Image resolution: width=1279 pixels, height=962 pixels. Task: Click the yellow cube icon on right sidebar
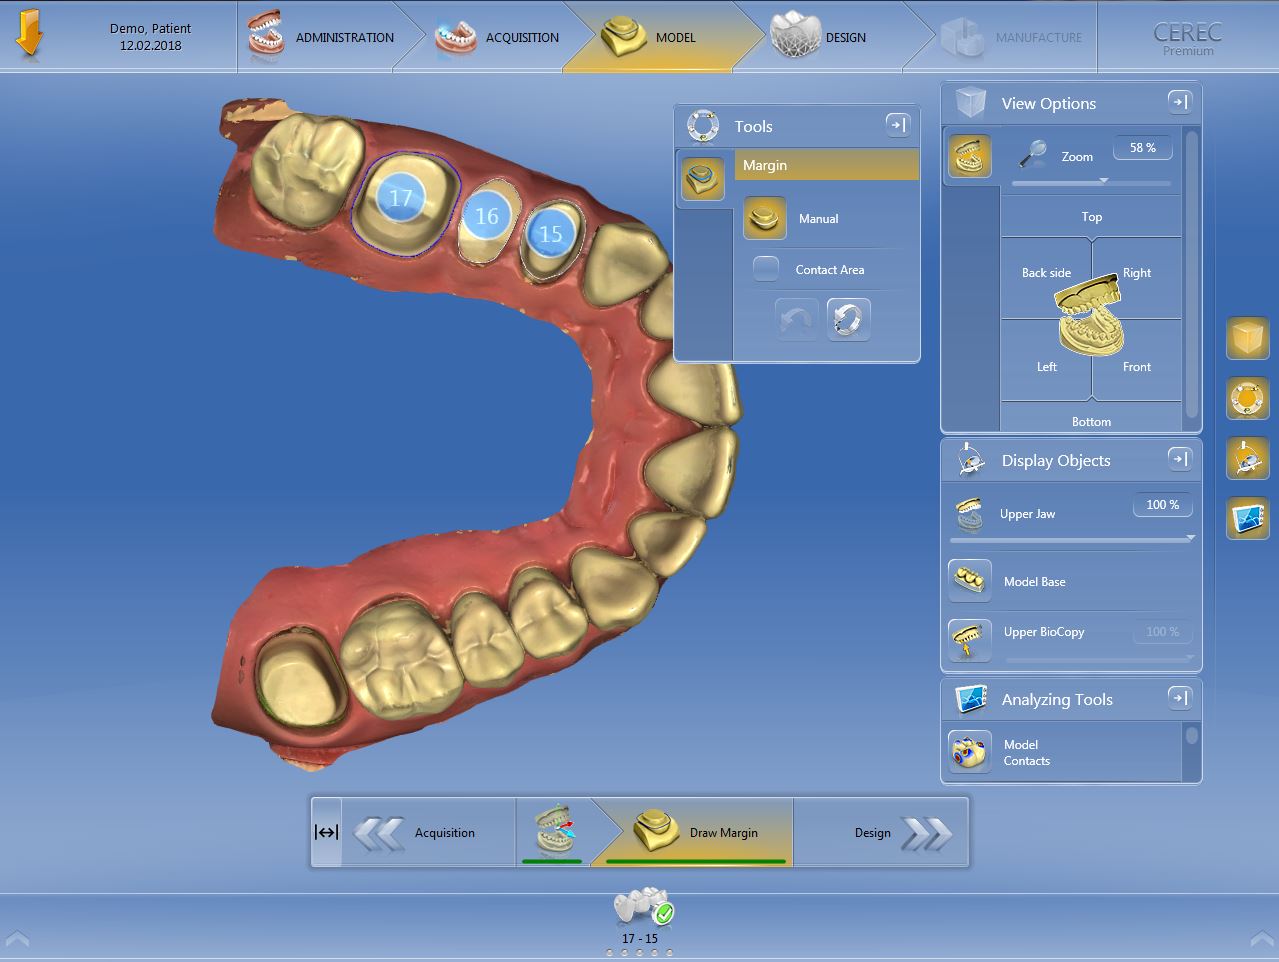click(1247, 339)
